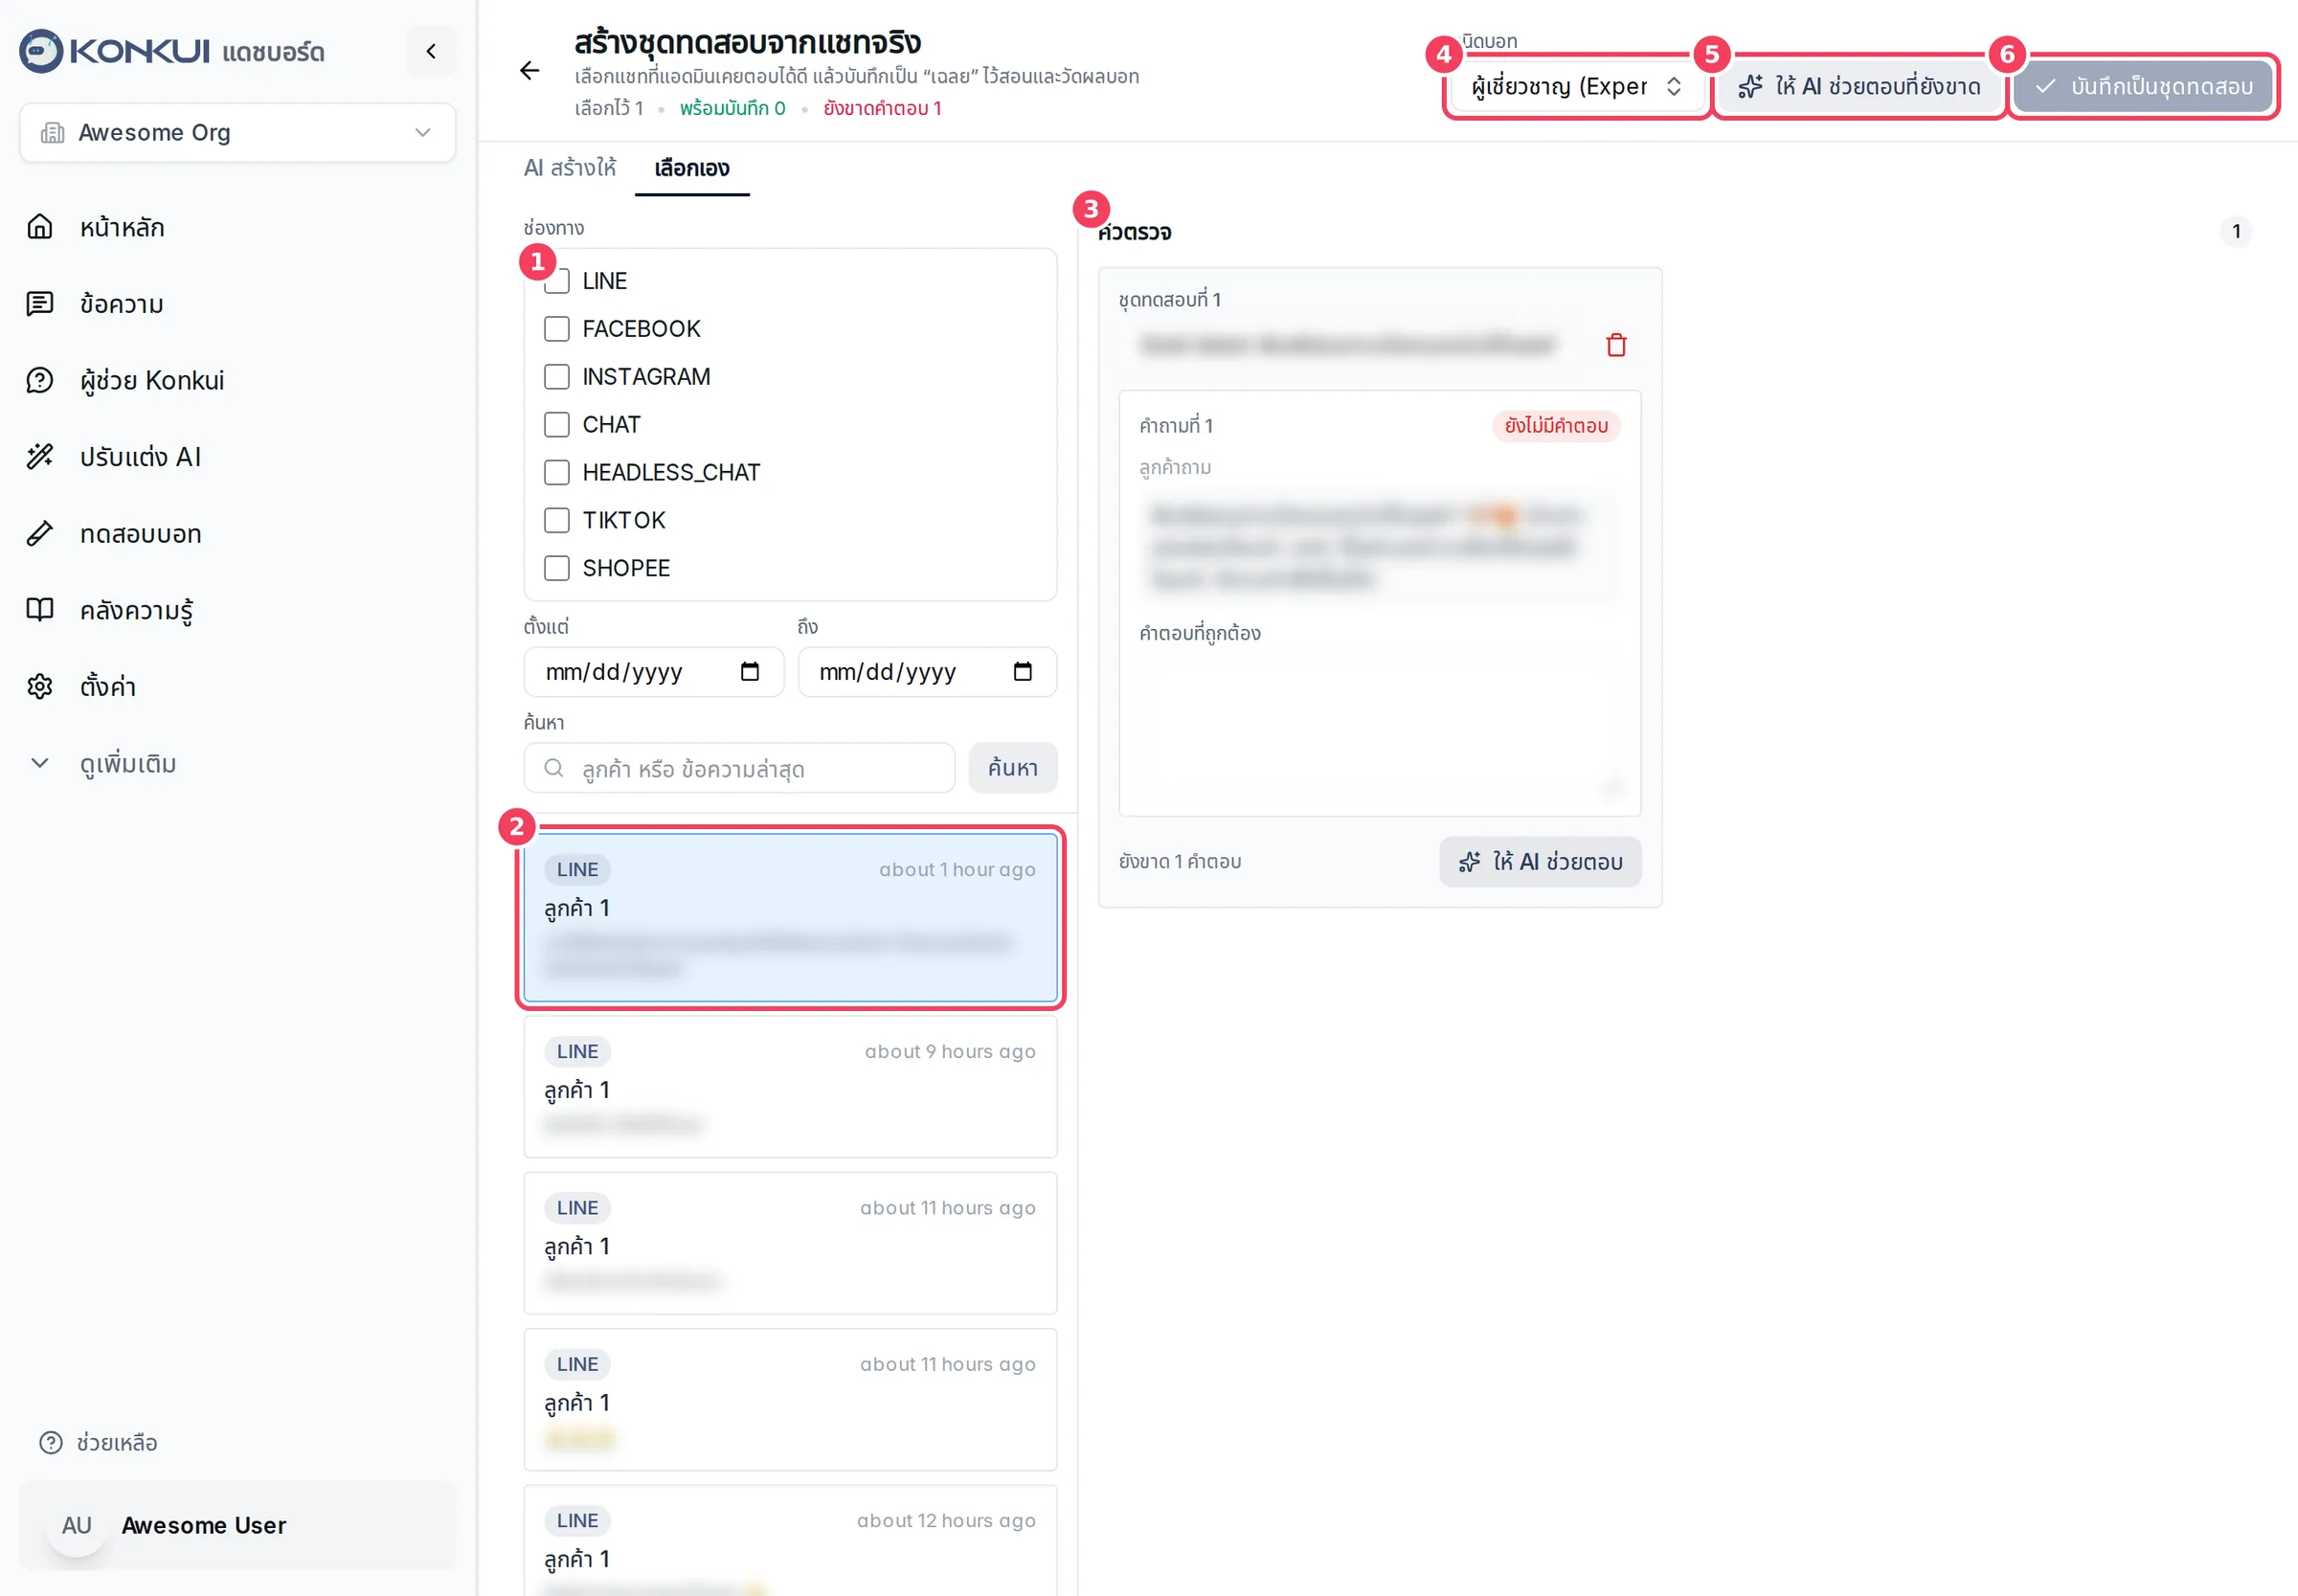Expand the ดูเพิ่มเติม sidebar section
2298x1596 pixels.
coord(128,764)
